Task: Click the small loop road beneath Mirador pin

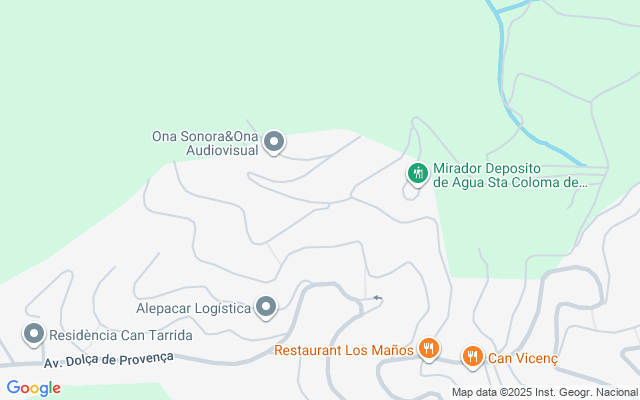Action: tap(410, 192)
